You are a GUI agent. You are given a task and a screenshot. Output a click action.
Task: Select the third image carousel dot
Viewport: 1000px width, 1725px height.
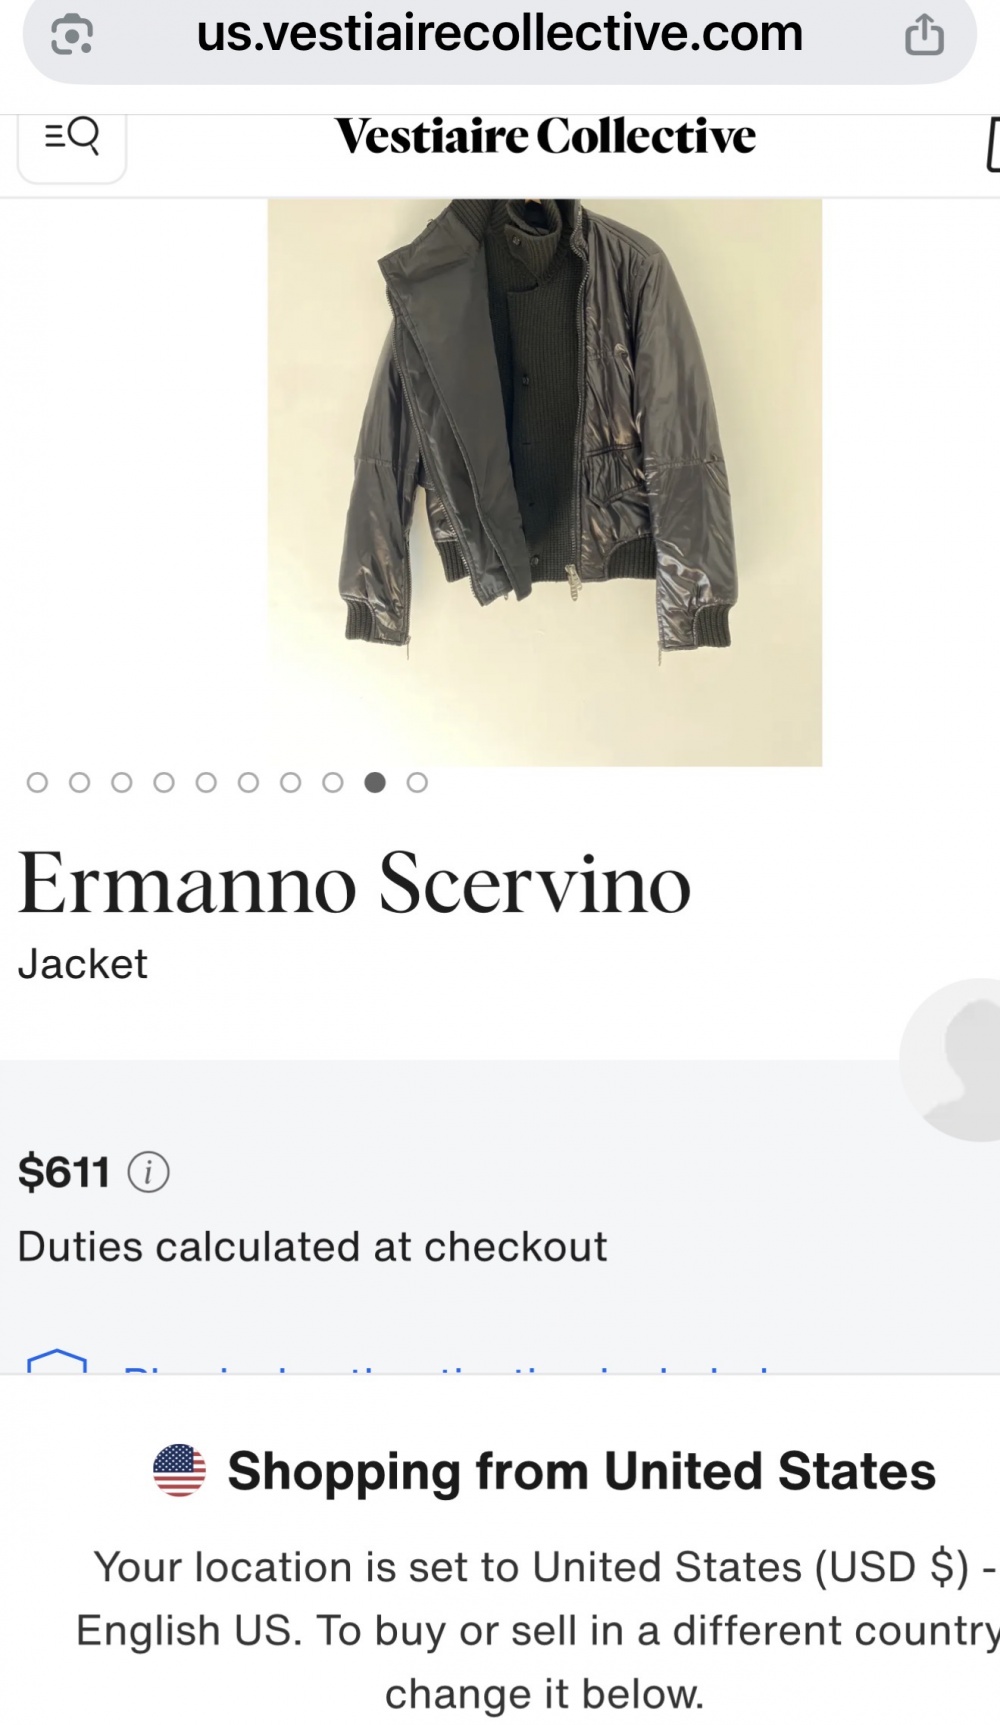(122, 782)
